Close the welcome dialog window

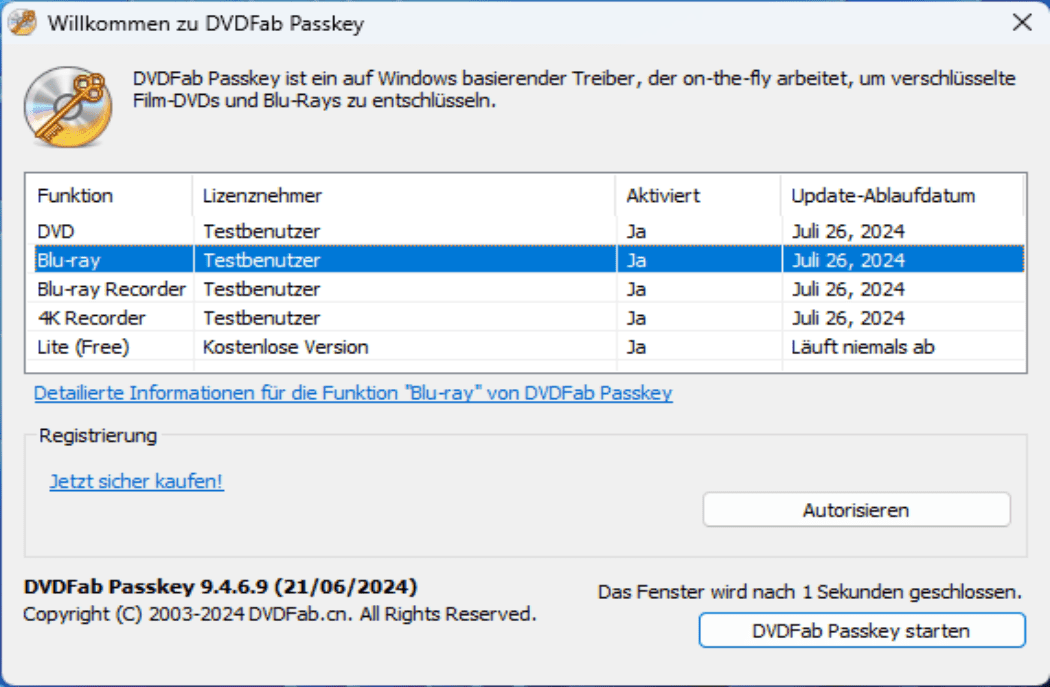tap(1022, 22)
